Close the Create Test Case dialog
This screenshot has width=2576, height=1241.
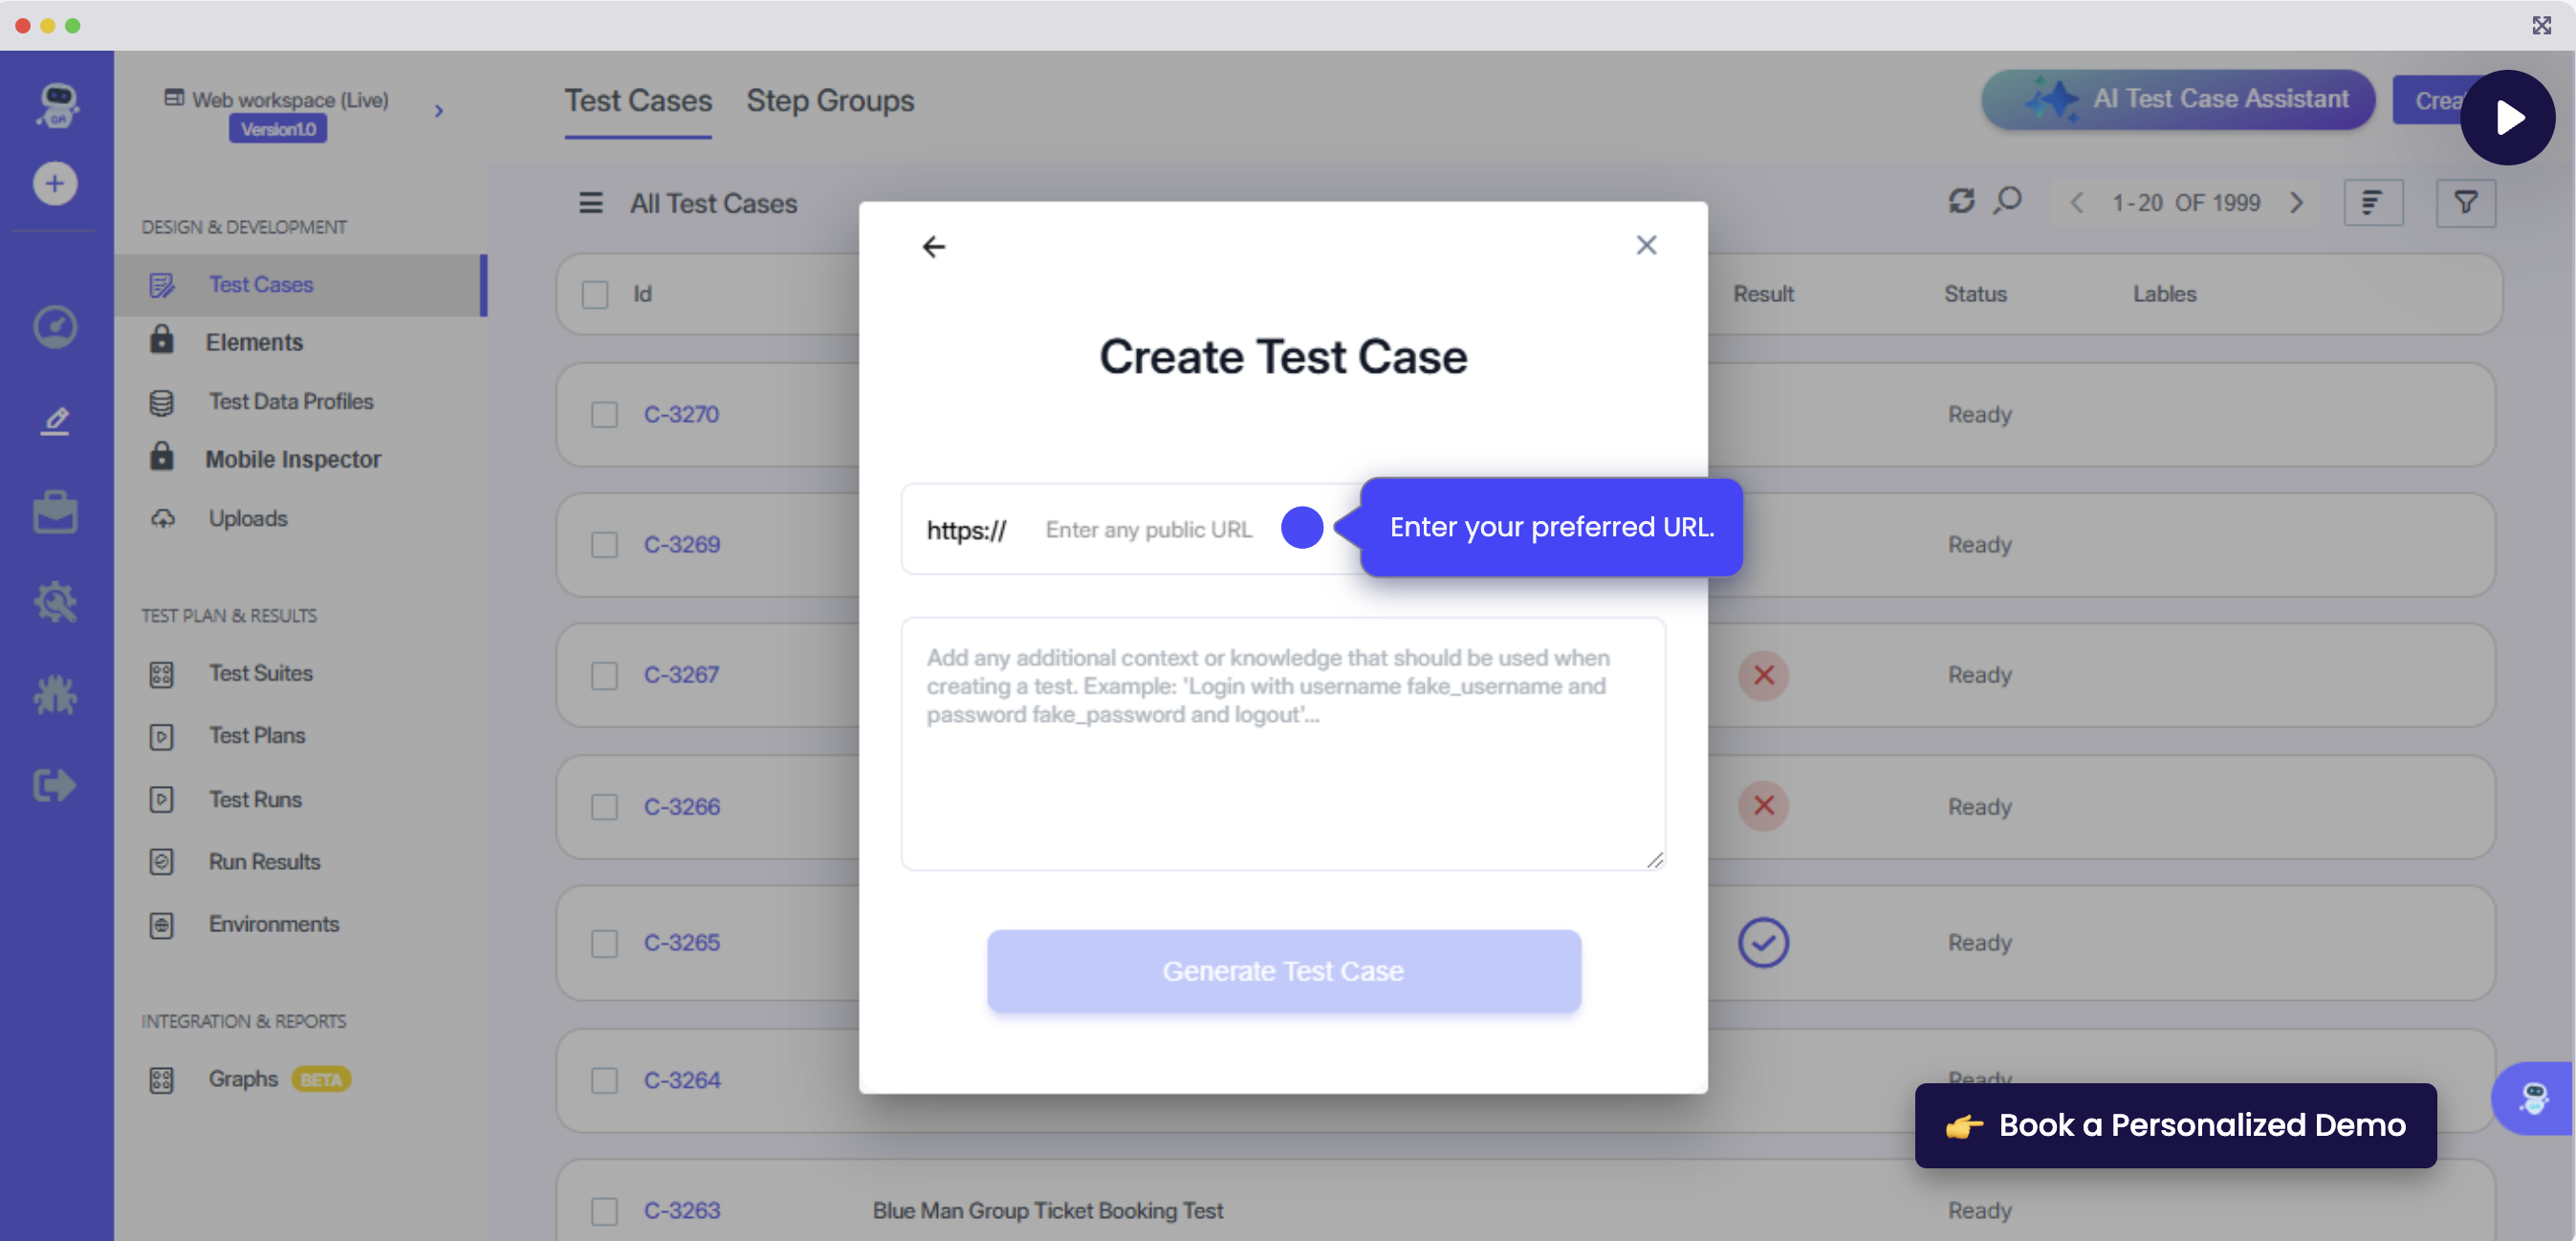pos(1646,245)
